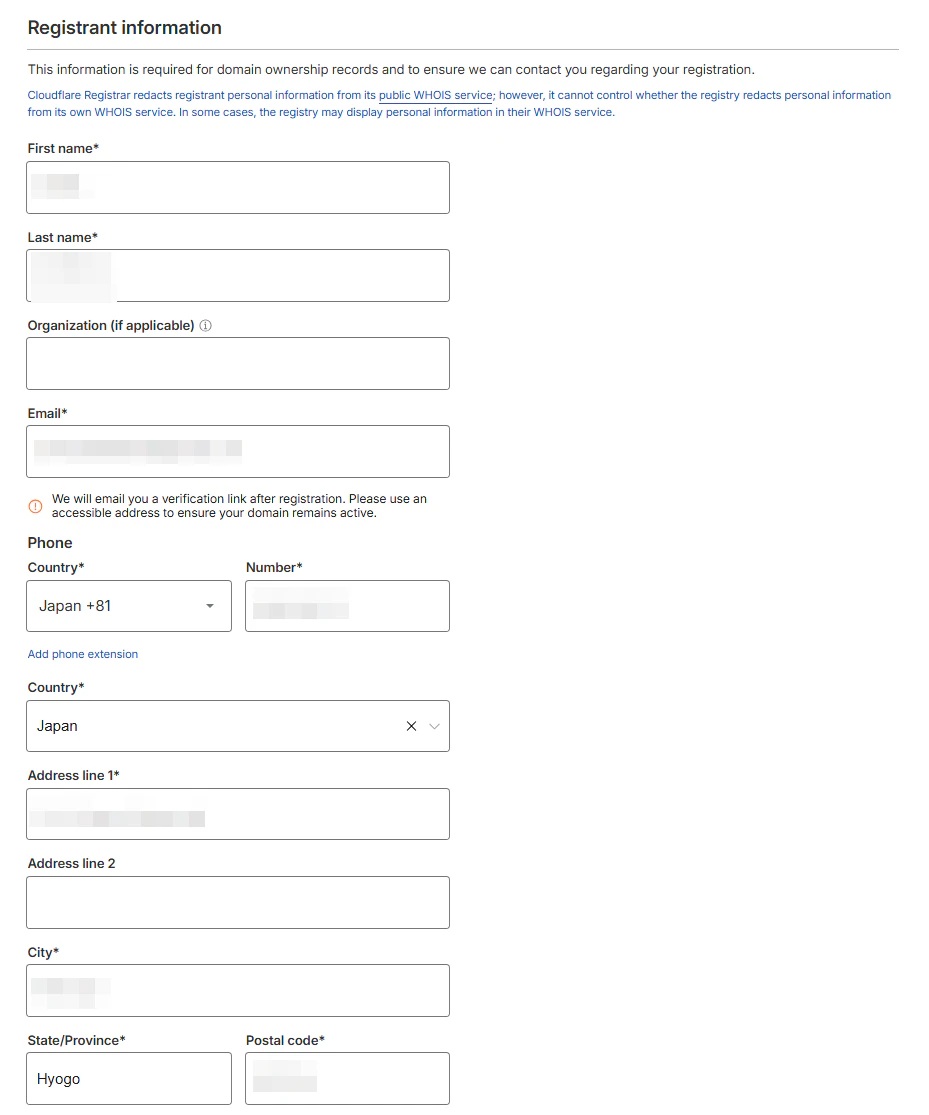
Task: Expand the address Country chevron
Action: tap(435, 726)
